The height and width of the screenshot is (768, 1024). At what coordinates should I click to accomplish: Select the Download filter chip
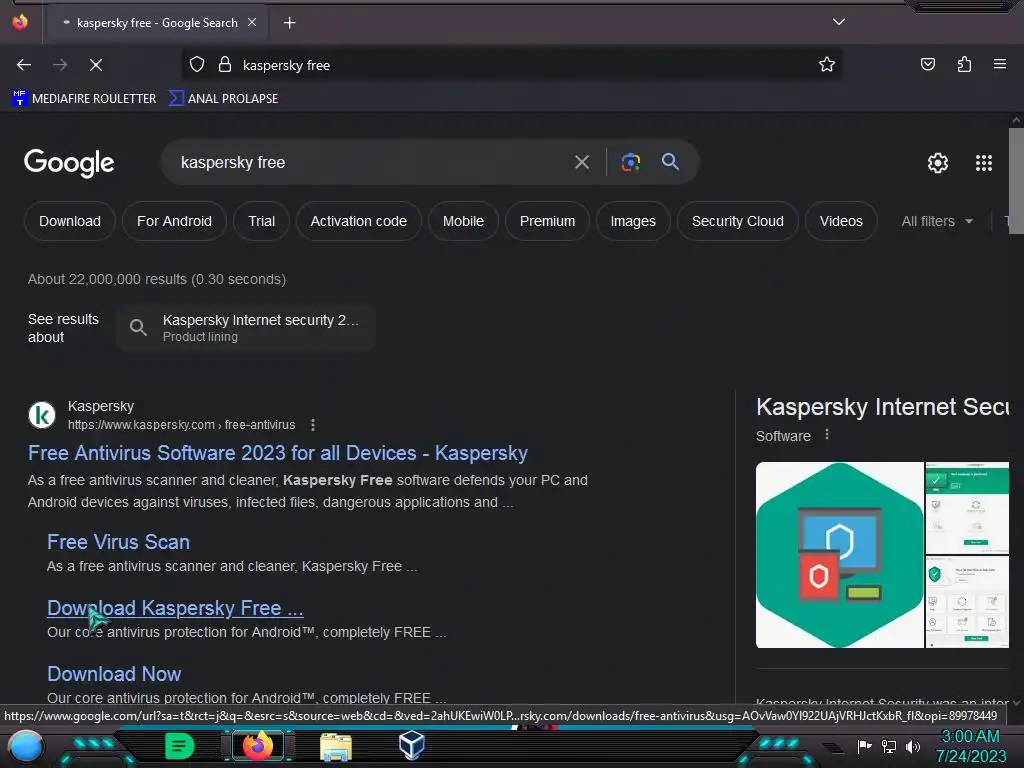click(70, 221)
